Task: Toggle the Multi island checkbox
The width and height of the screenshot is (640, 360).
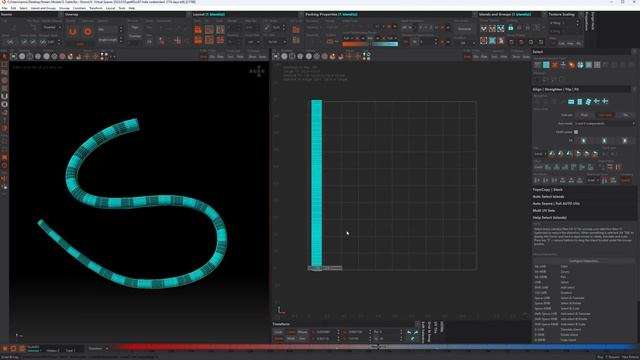Action: click(576, 132)
